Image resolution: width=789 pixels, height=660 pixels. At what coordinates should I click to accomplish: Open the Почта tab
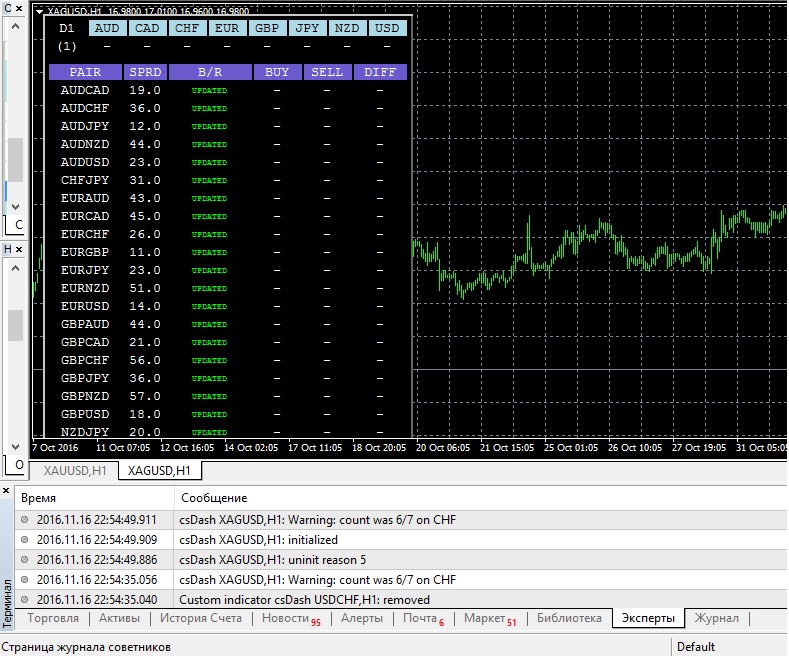423,619
